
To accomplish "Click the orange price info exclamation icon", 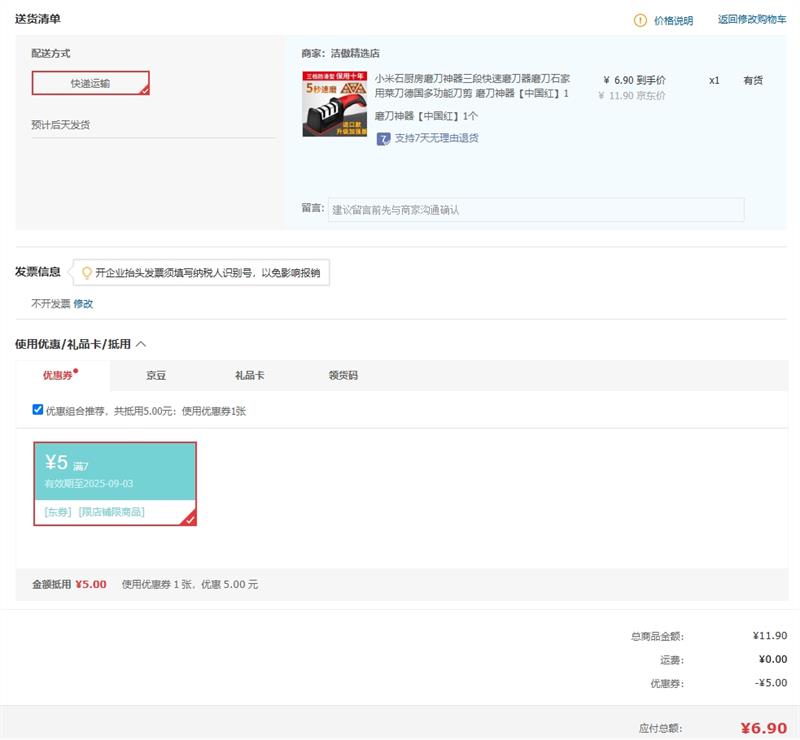I will click(640, 20).
